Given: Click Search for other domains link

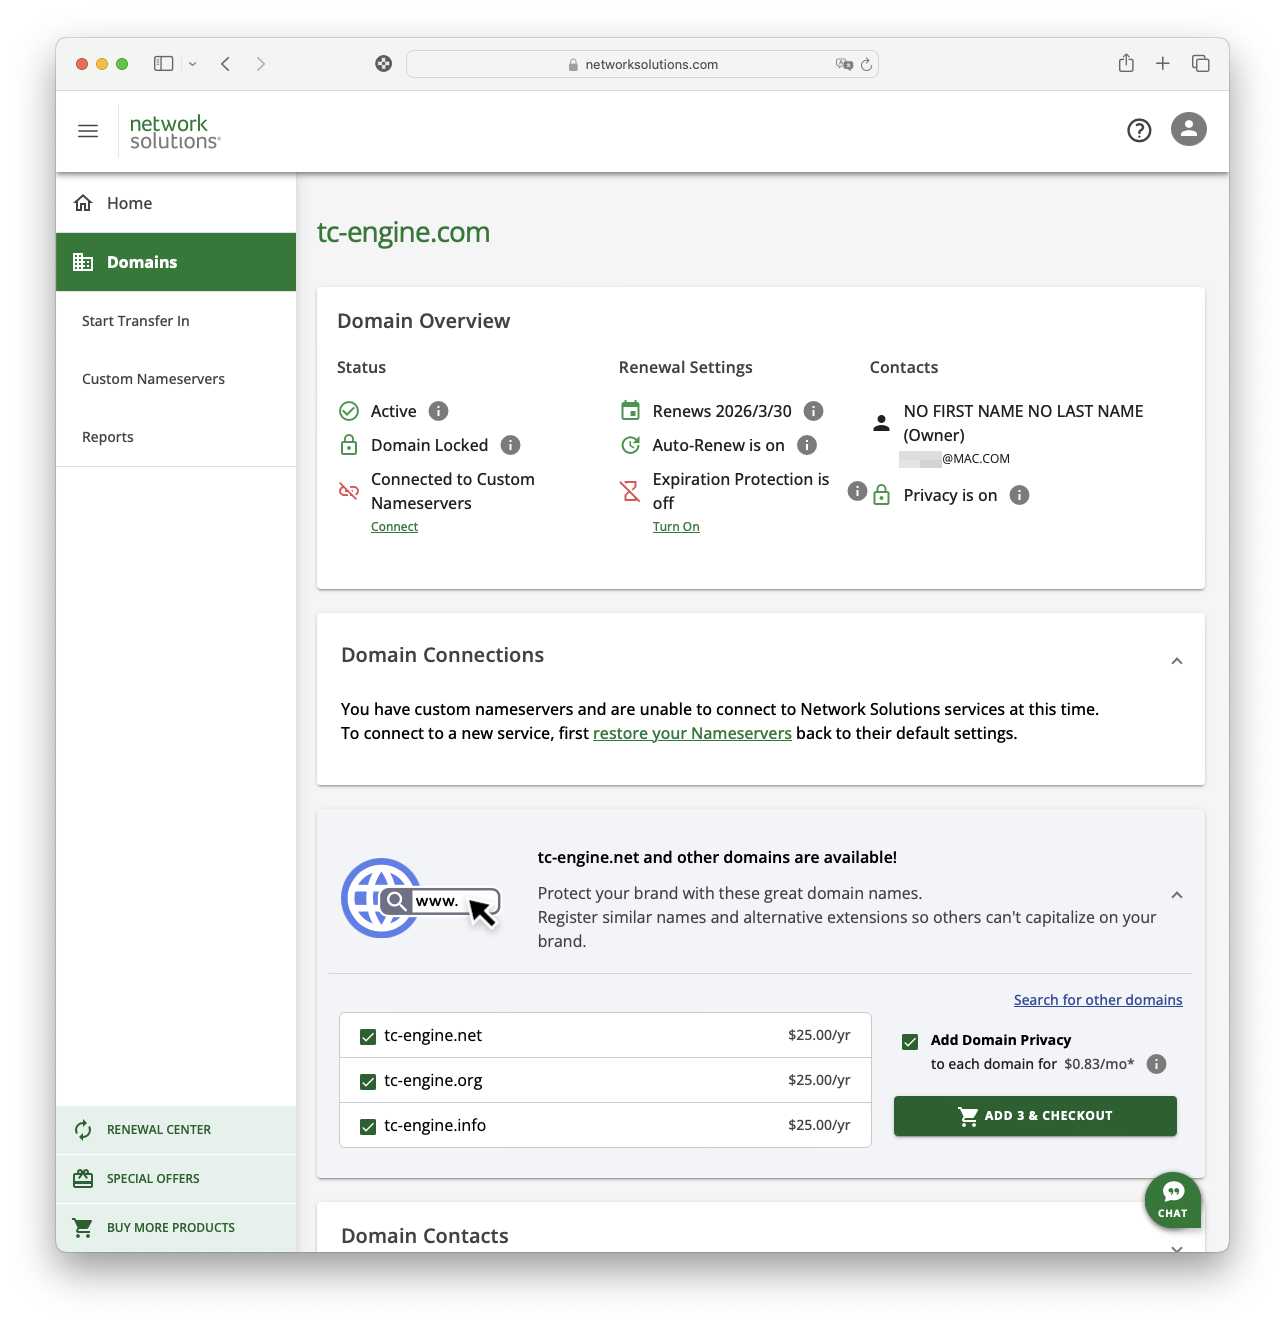Looking at the screenshot, I should click(1098, 1000).
